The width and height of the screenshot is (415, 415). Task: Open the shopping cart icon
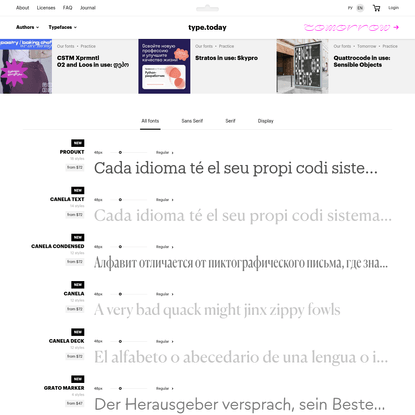click(x=377, y=8)
